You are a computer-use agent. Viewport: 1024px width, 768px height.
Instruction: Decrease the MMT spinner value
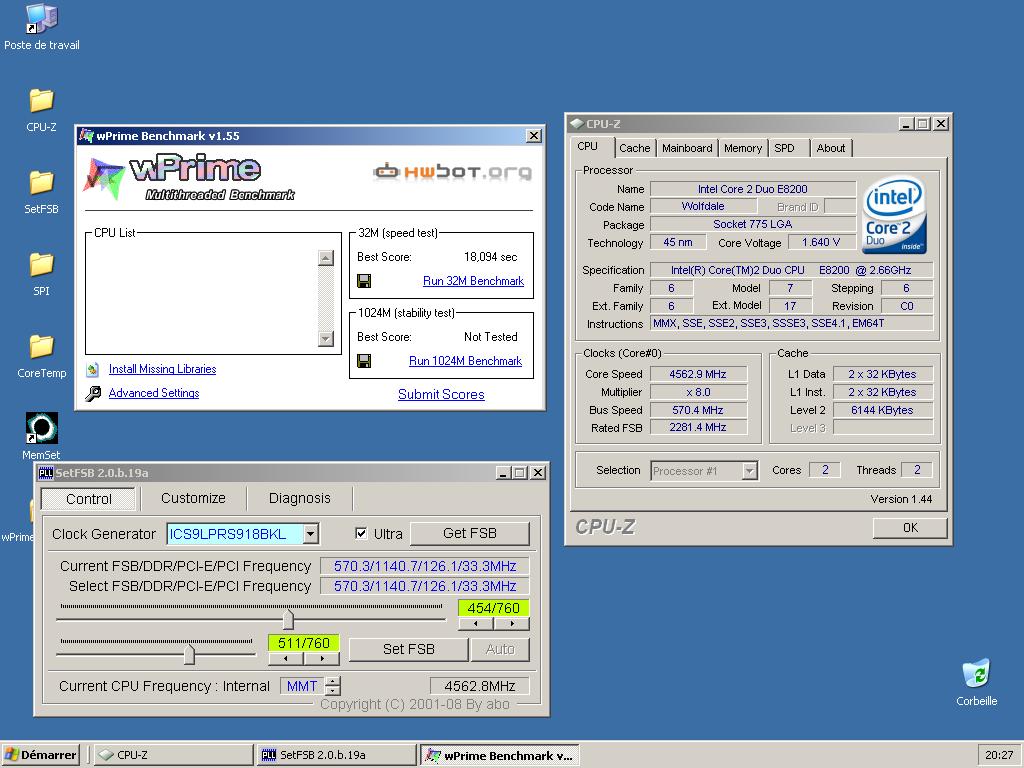[x=333, y=690]
